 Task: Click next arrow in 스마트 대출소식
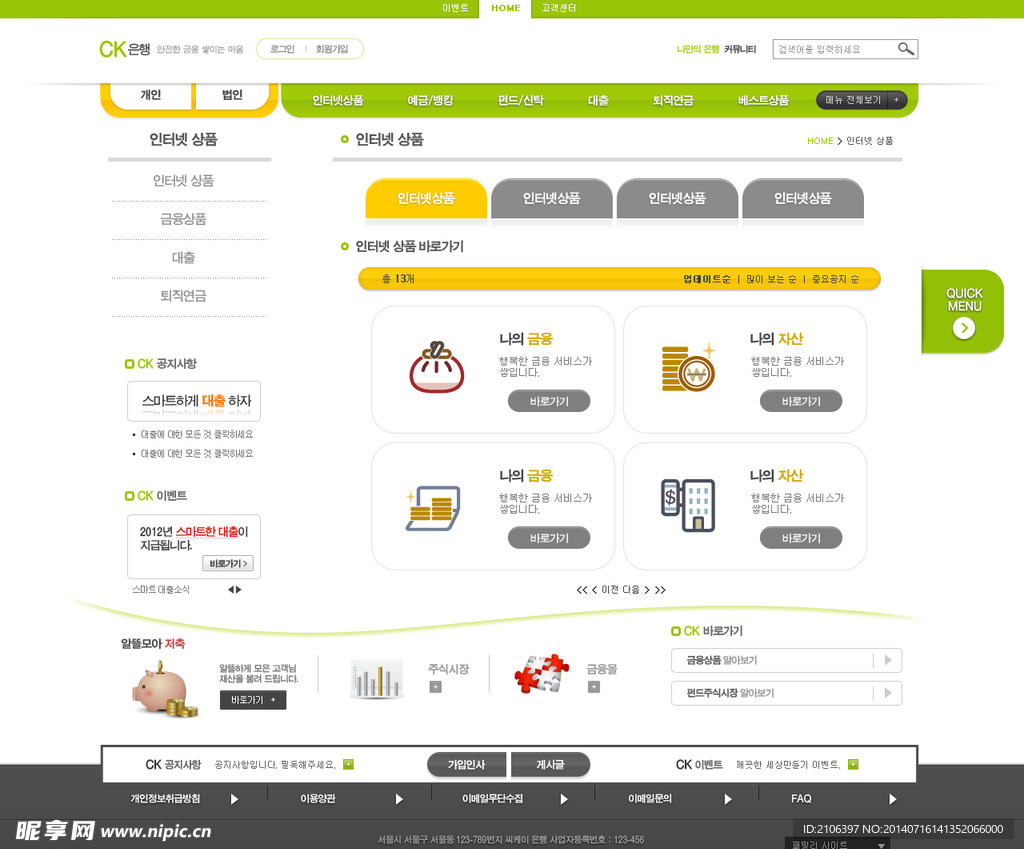click(238, 590)
